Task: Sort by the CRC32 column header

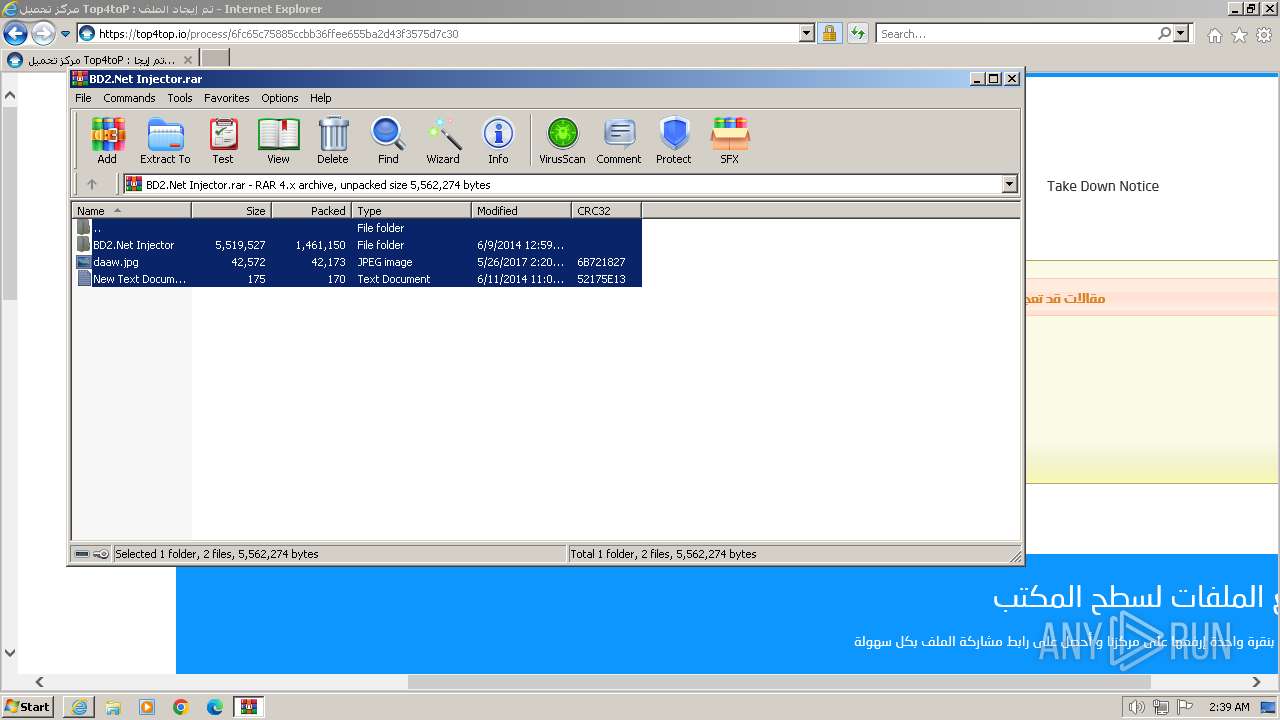Action: 607,211
